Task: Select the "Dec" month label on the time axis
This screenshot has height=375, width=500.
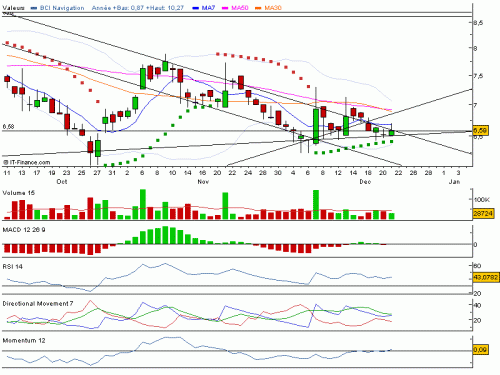Action: [365, 182]
